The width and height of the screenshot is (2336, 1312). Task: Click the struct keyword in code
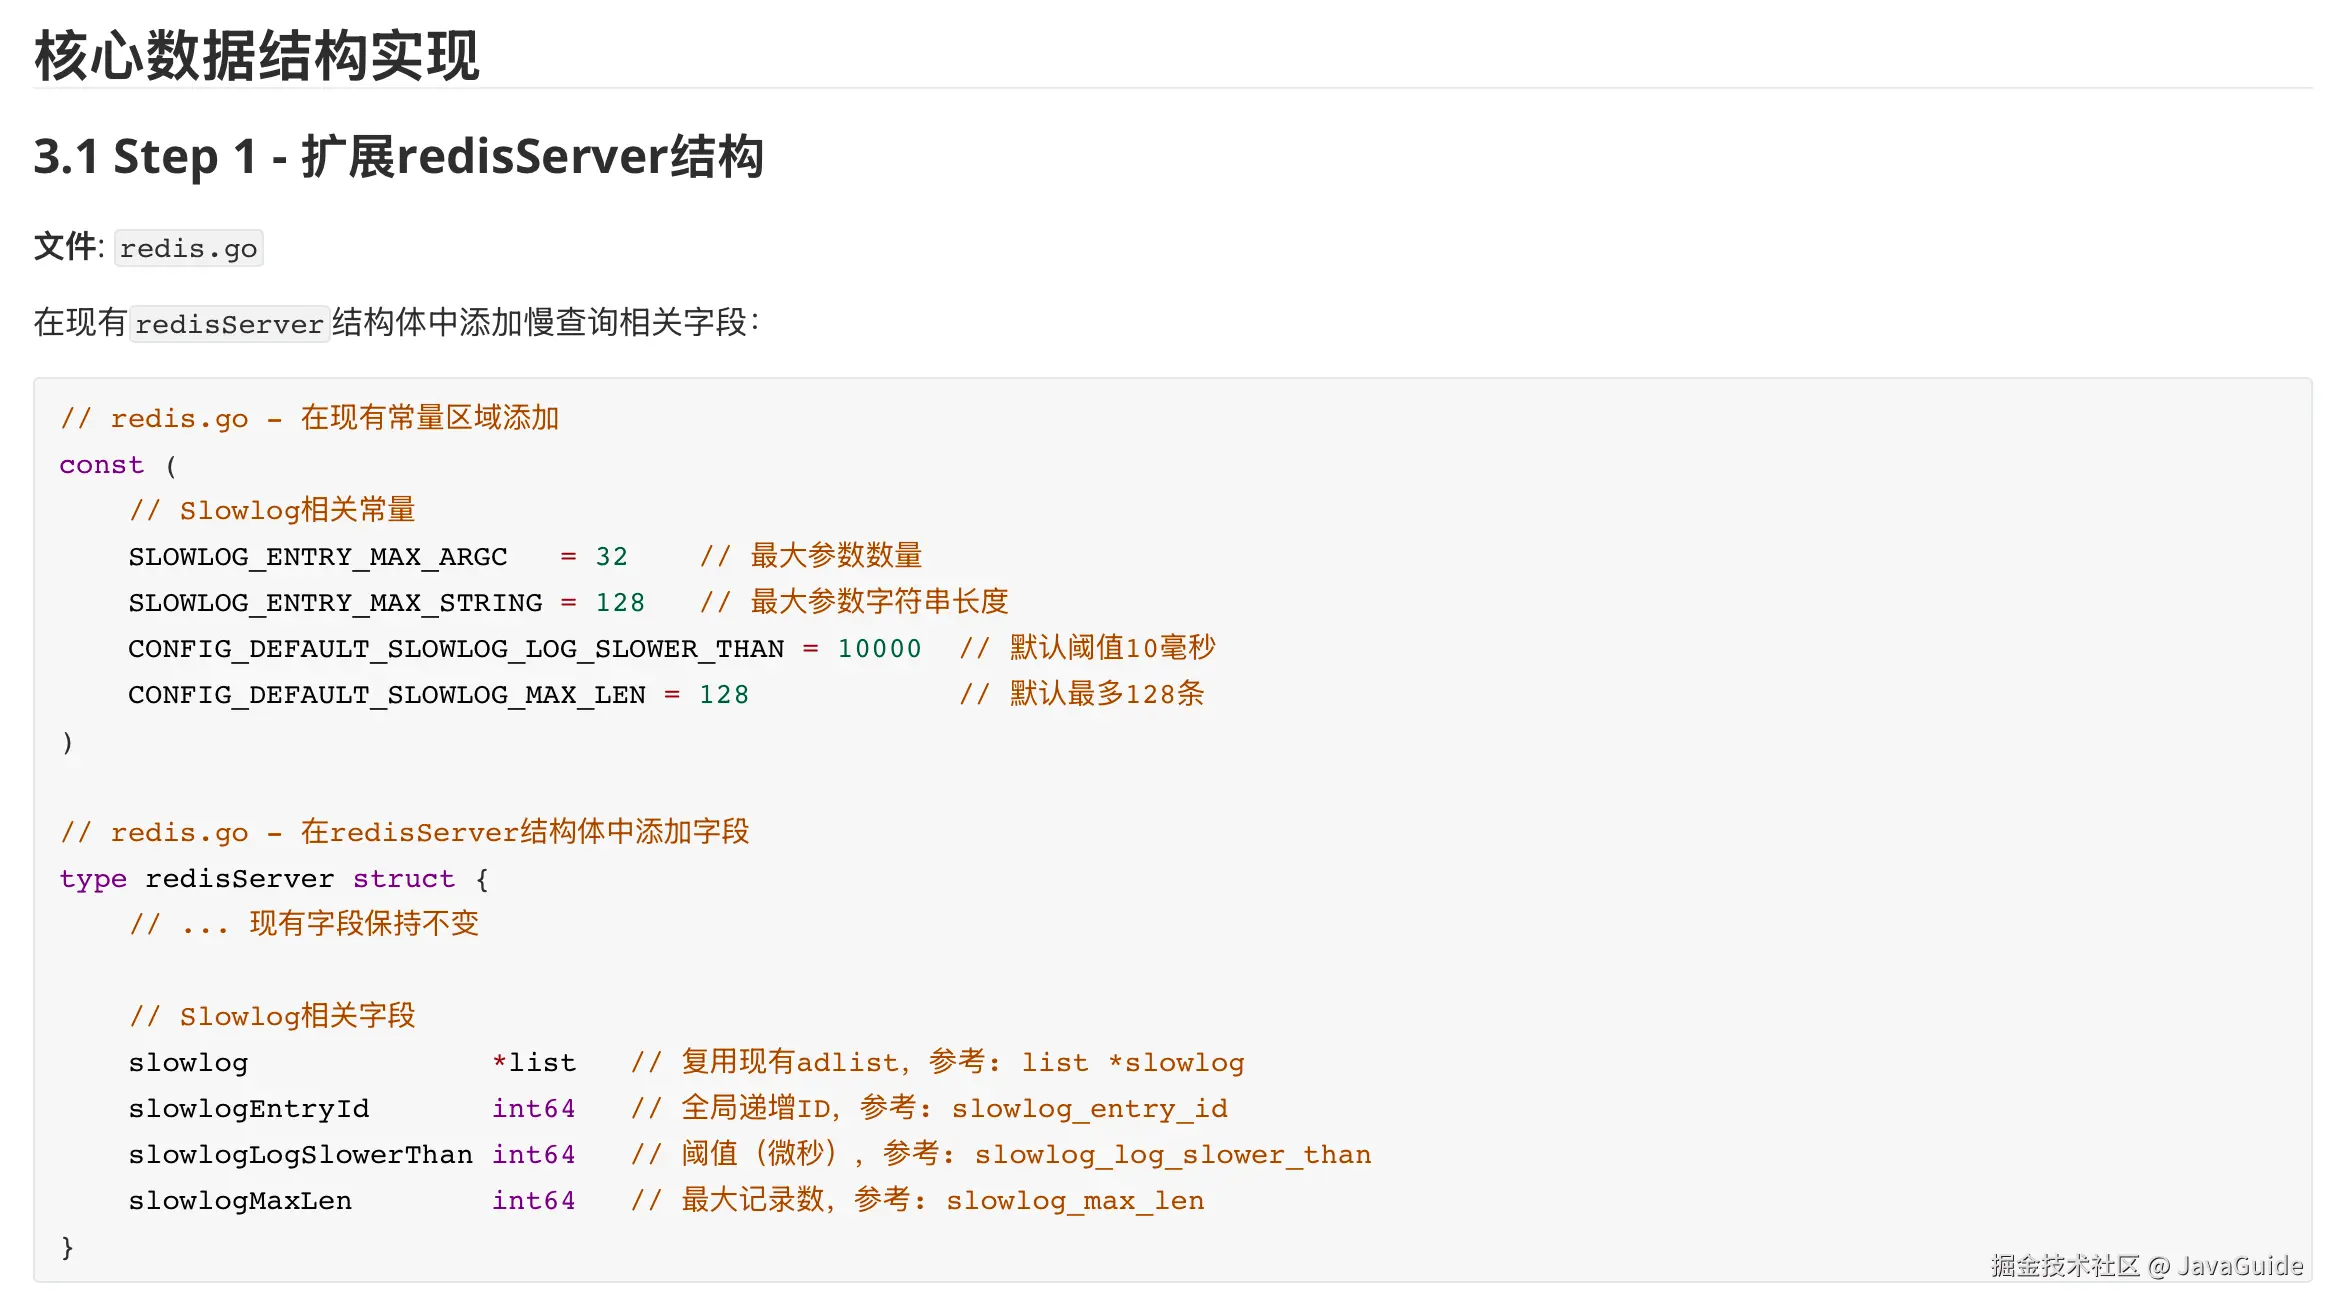click(403, 879)
